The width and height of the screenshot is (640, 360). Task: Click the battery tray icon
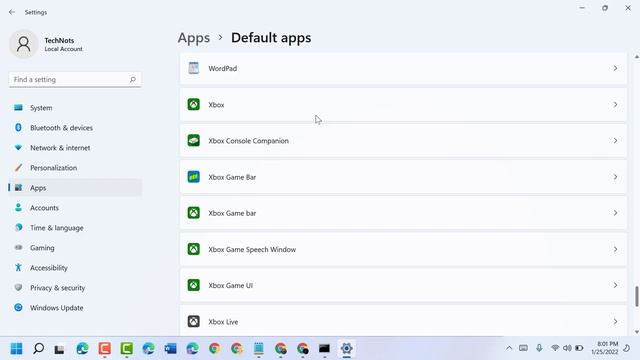[579, 348]
